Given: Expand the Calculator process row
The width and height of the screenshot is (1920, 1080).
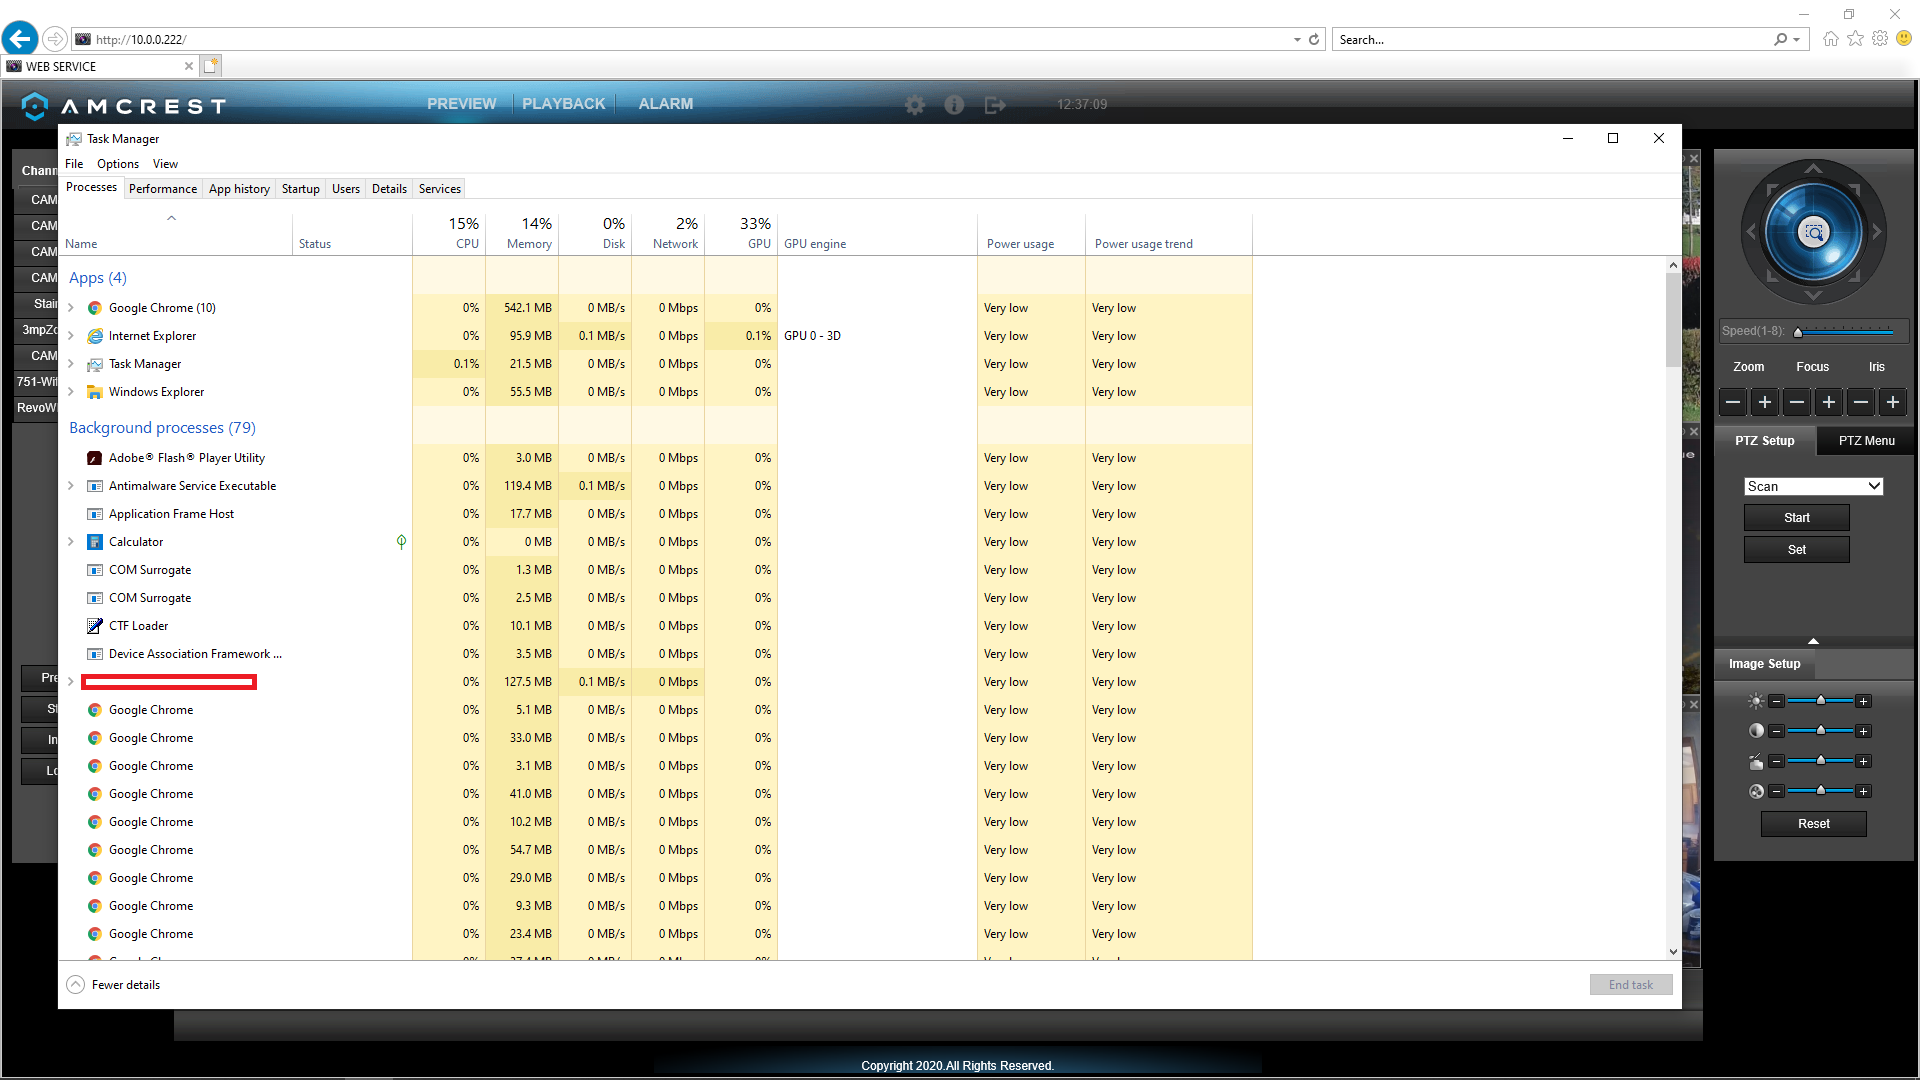Looking at the screenshot, I should [x=71, y=542].
